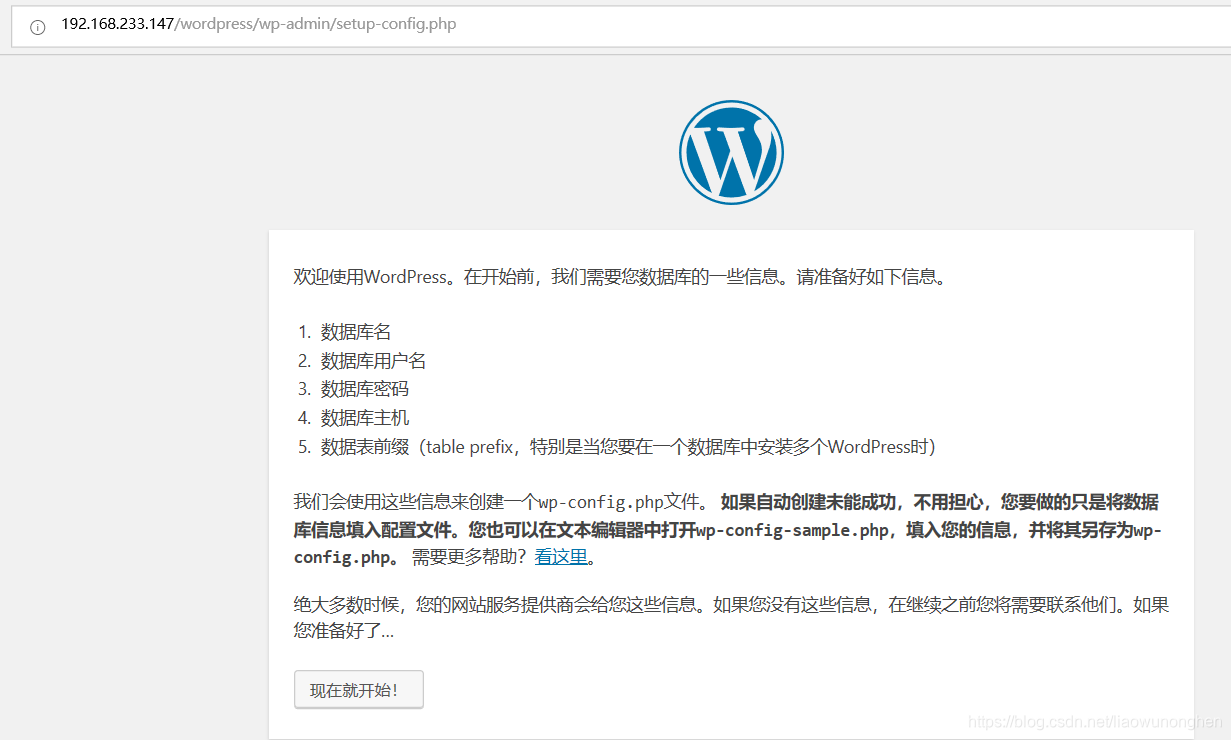Click the 数据表前缀 table prefix list item

point(628,447)
